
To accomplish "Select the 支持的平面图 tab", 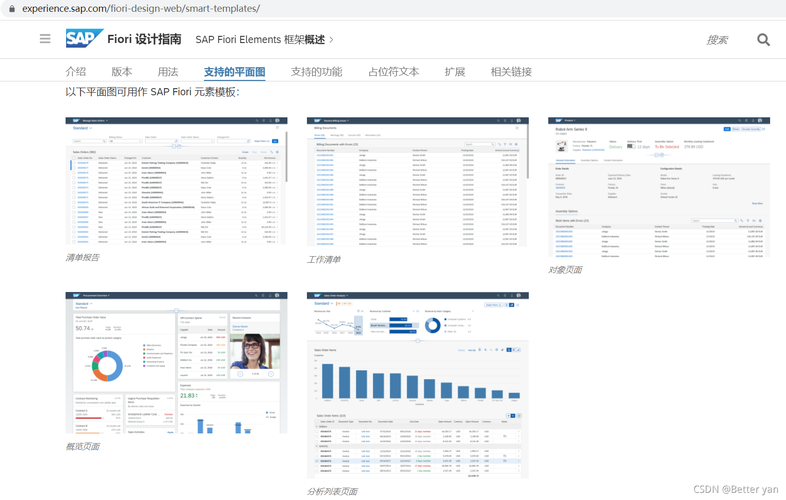I will click(x=235, y=72).
